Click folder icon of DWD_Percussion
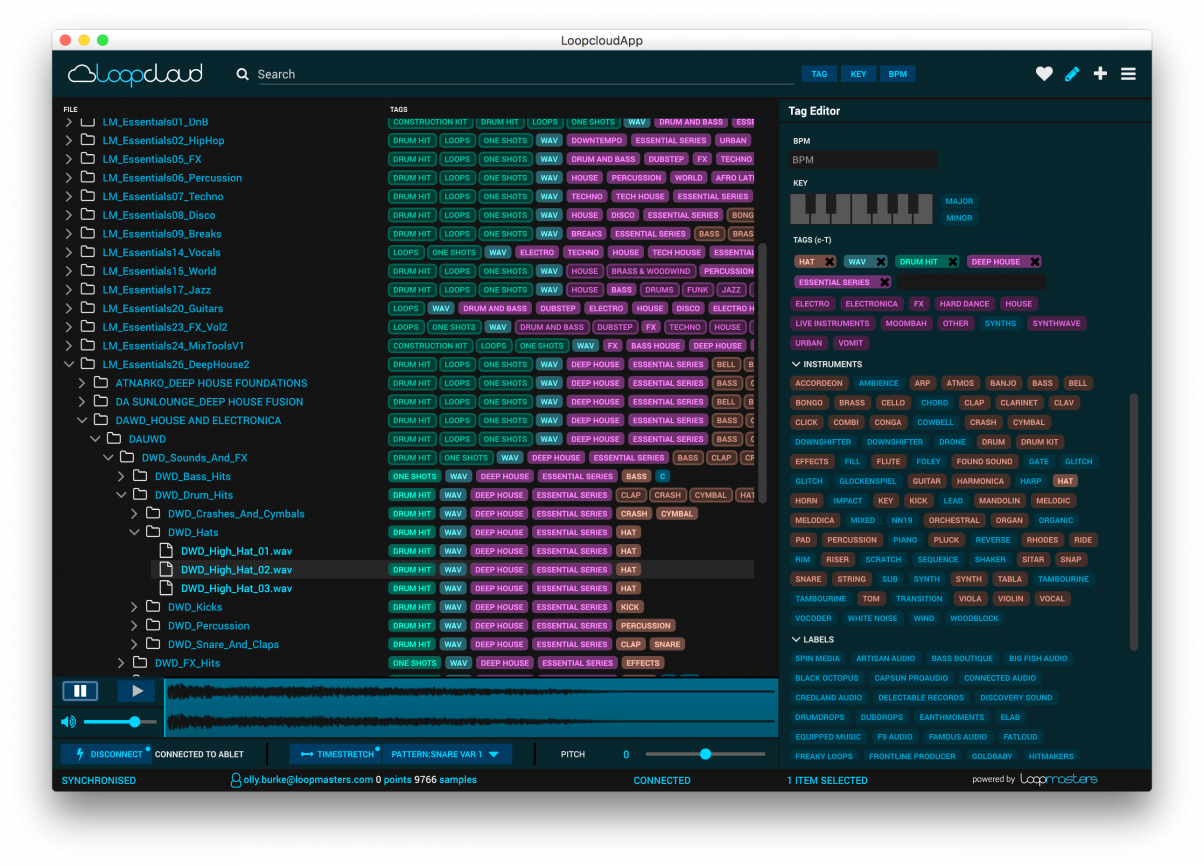 [x=153, y=626]
